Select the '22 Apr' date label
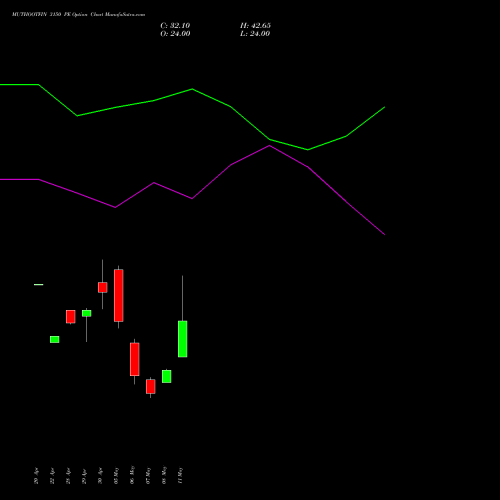 click(x=52, y=476)
